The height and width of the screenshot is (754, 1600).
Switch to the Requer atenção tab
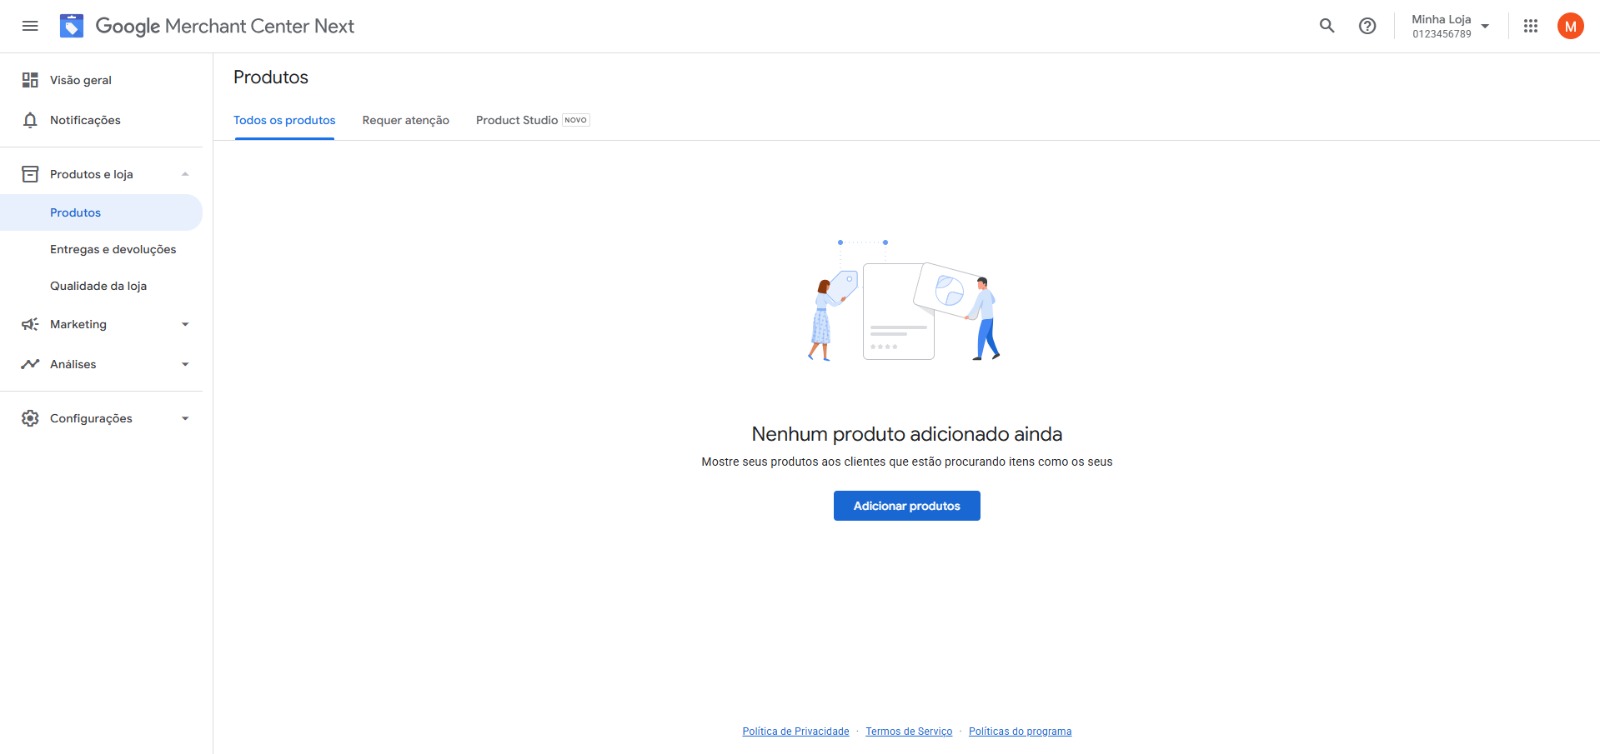click(405, 120)
